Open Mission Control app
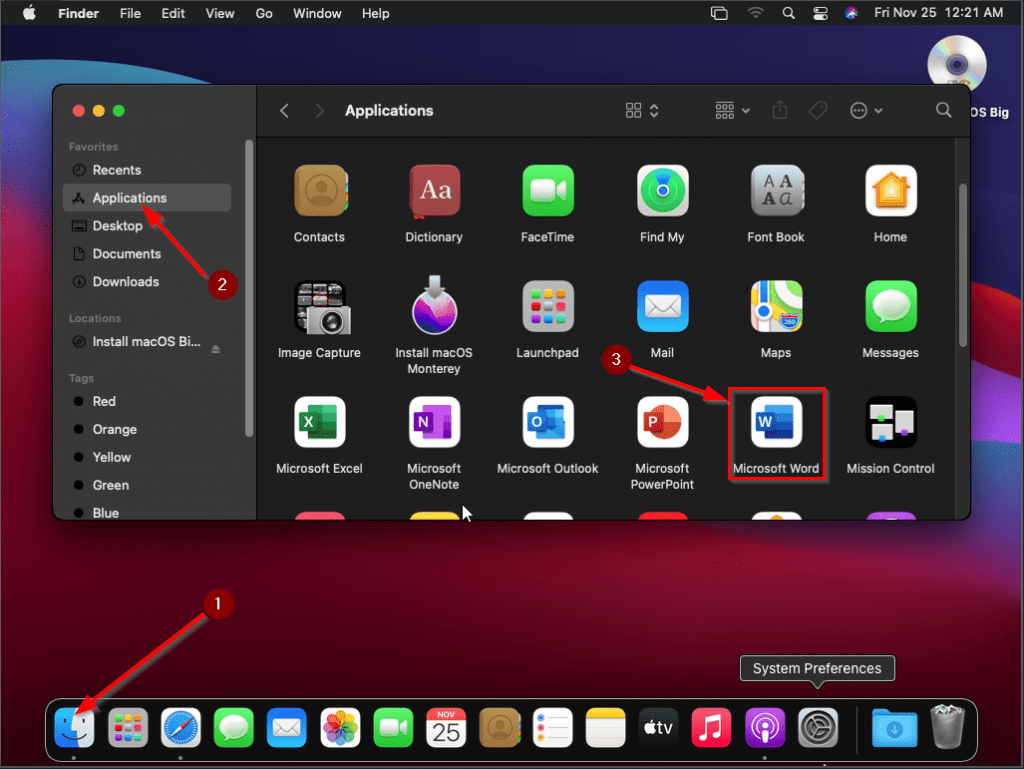The width and height of the screenshot is (1024, 769). tap(891, 422)
